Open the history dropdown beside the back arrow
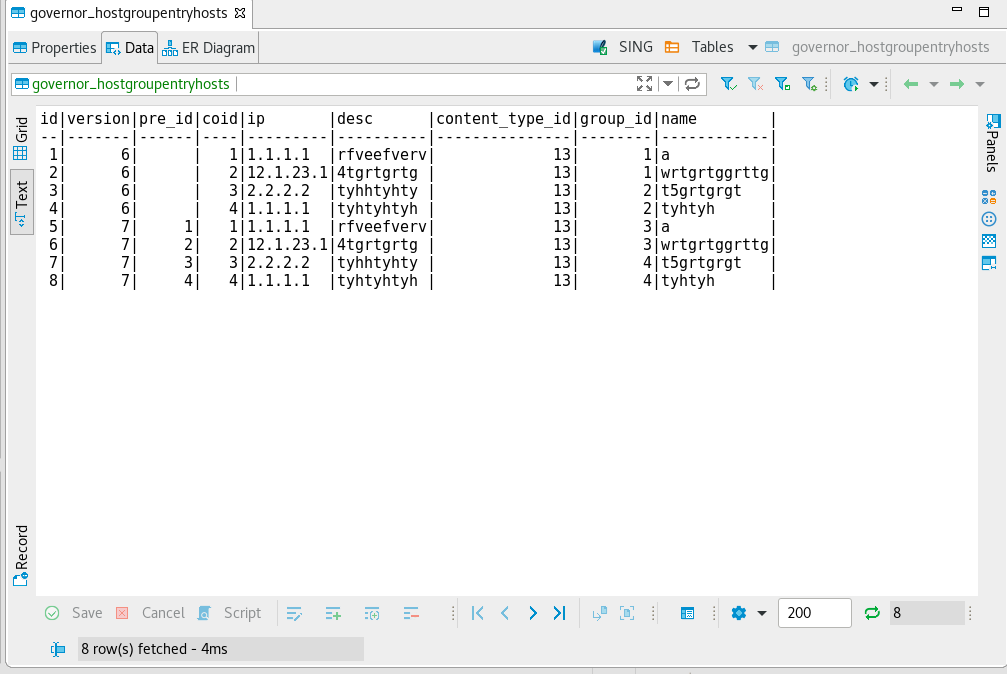This screenshot has width=1007, height=674. pyautogui.click(x=934, y=84)
